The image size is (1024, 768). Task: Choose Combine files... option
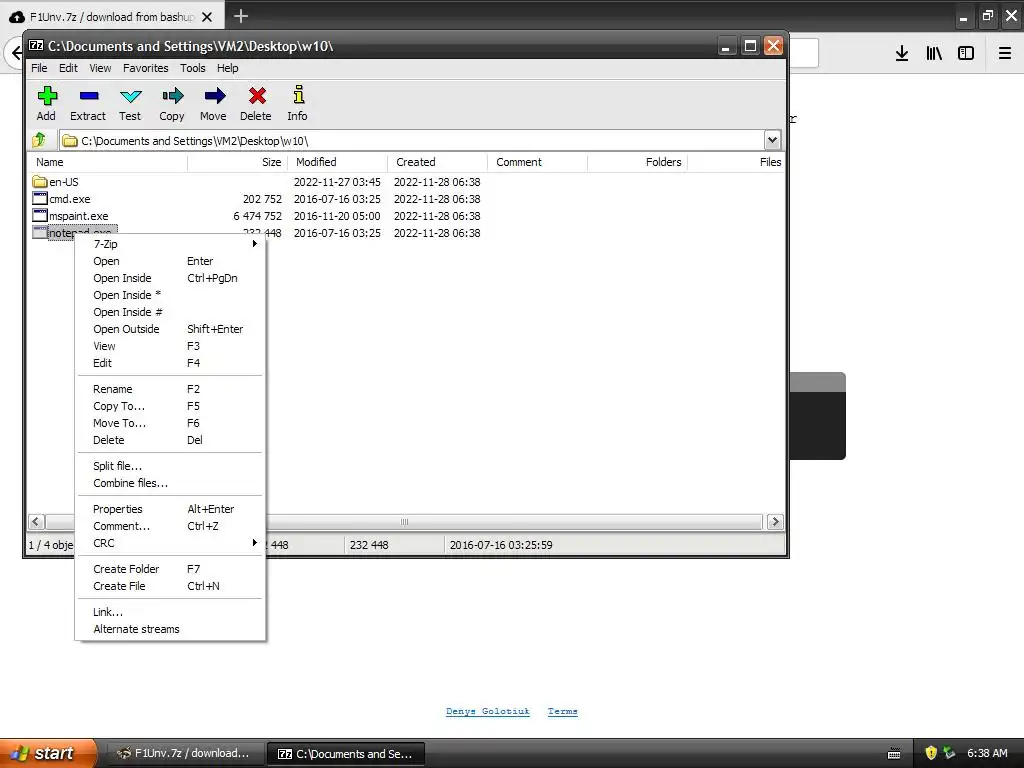[170, 483]
